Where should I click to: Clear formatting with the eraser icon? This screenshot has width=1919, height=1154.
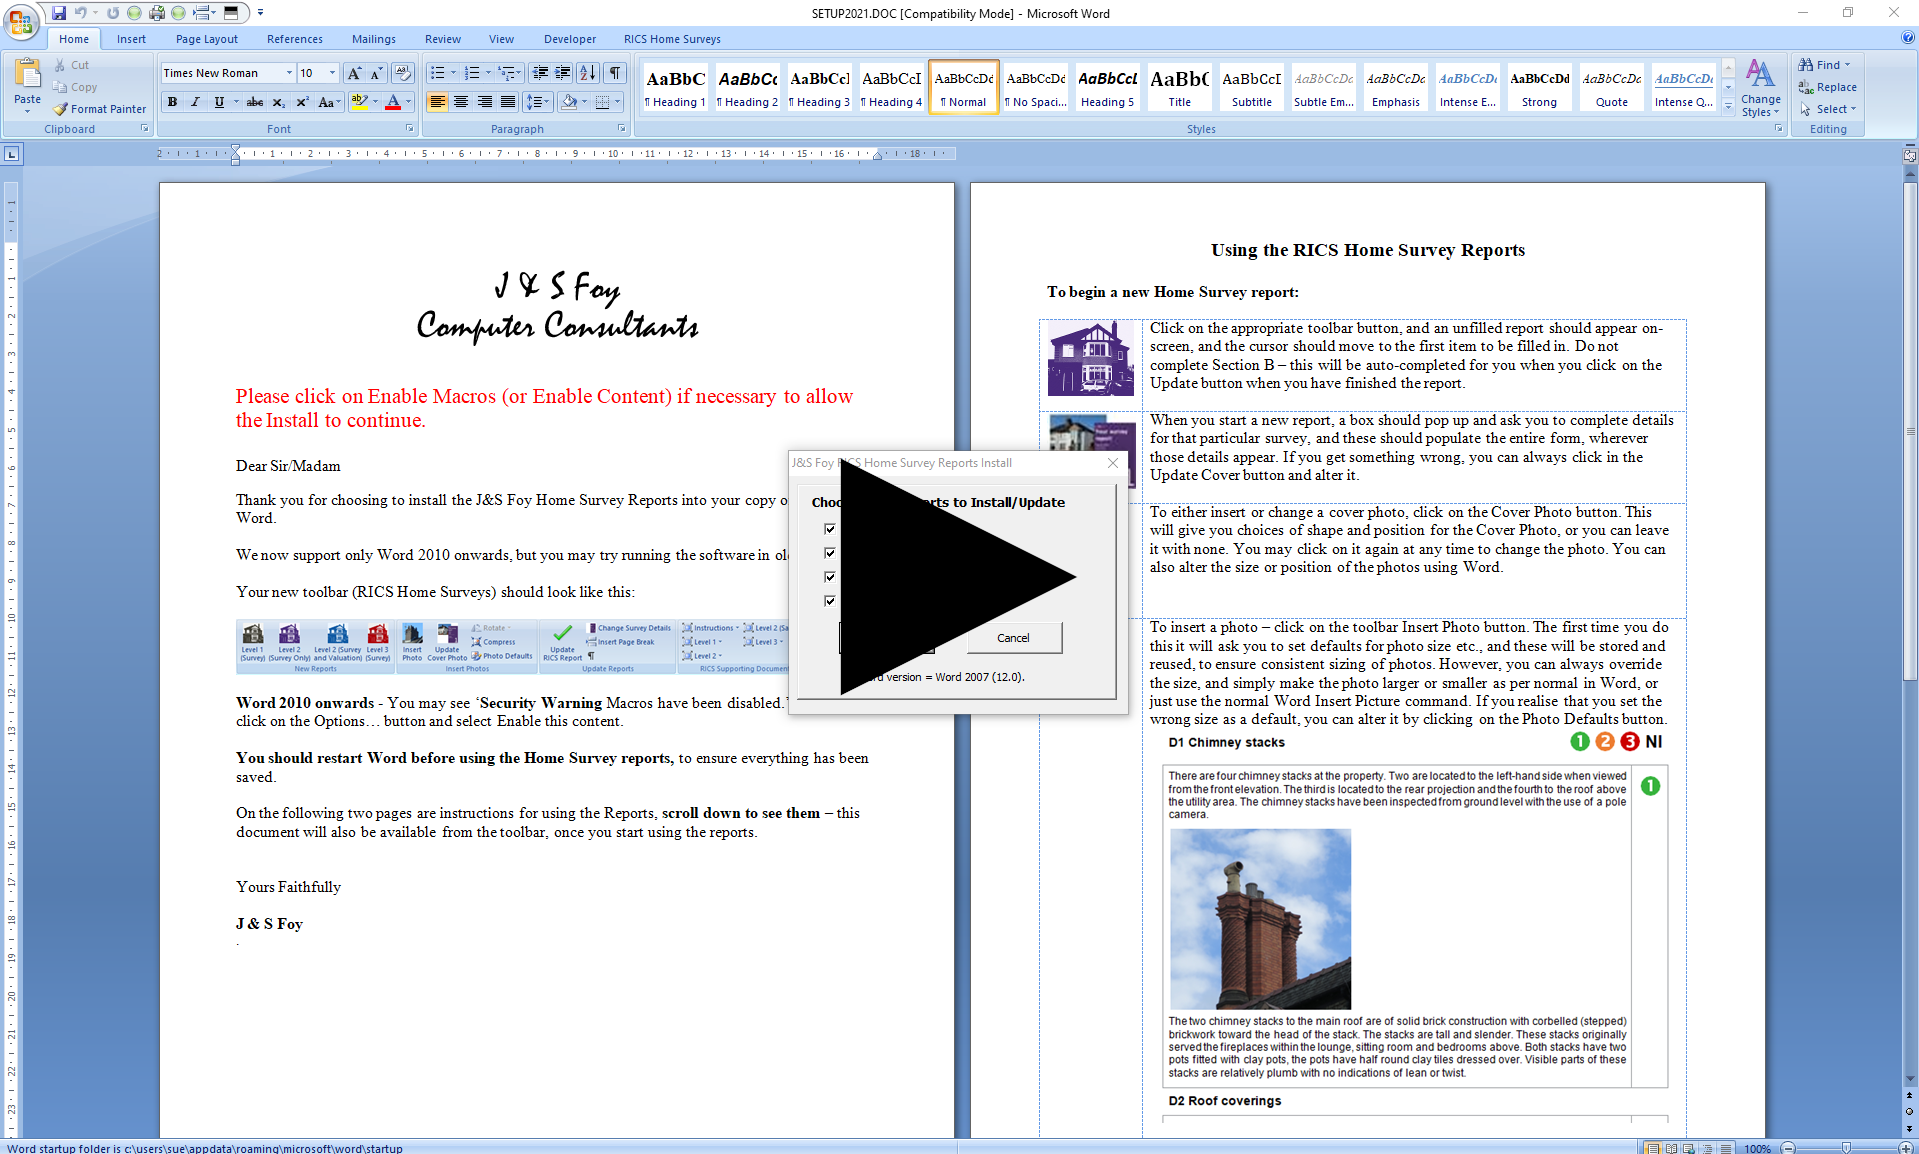coord(402,73)
